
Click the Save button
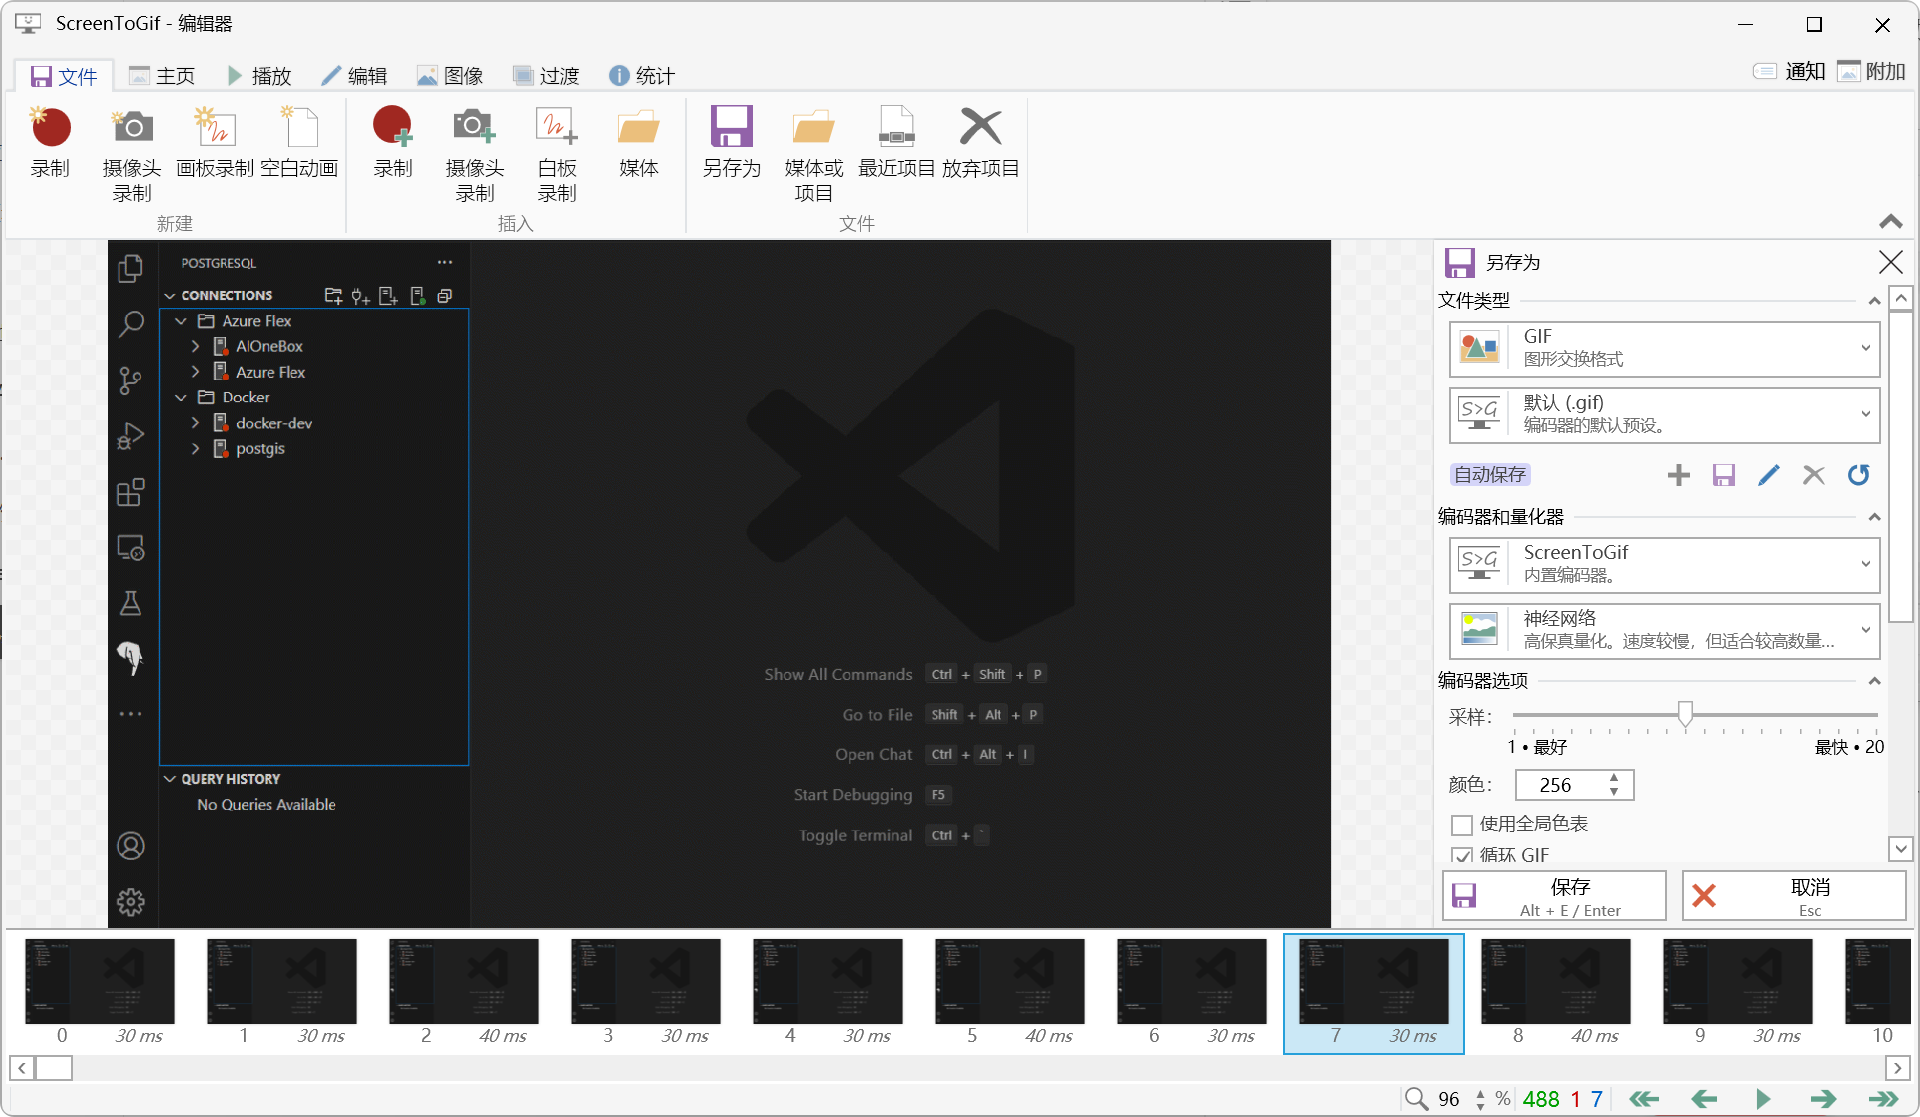pyautogui.click(x=1554, y=896)
